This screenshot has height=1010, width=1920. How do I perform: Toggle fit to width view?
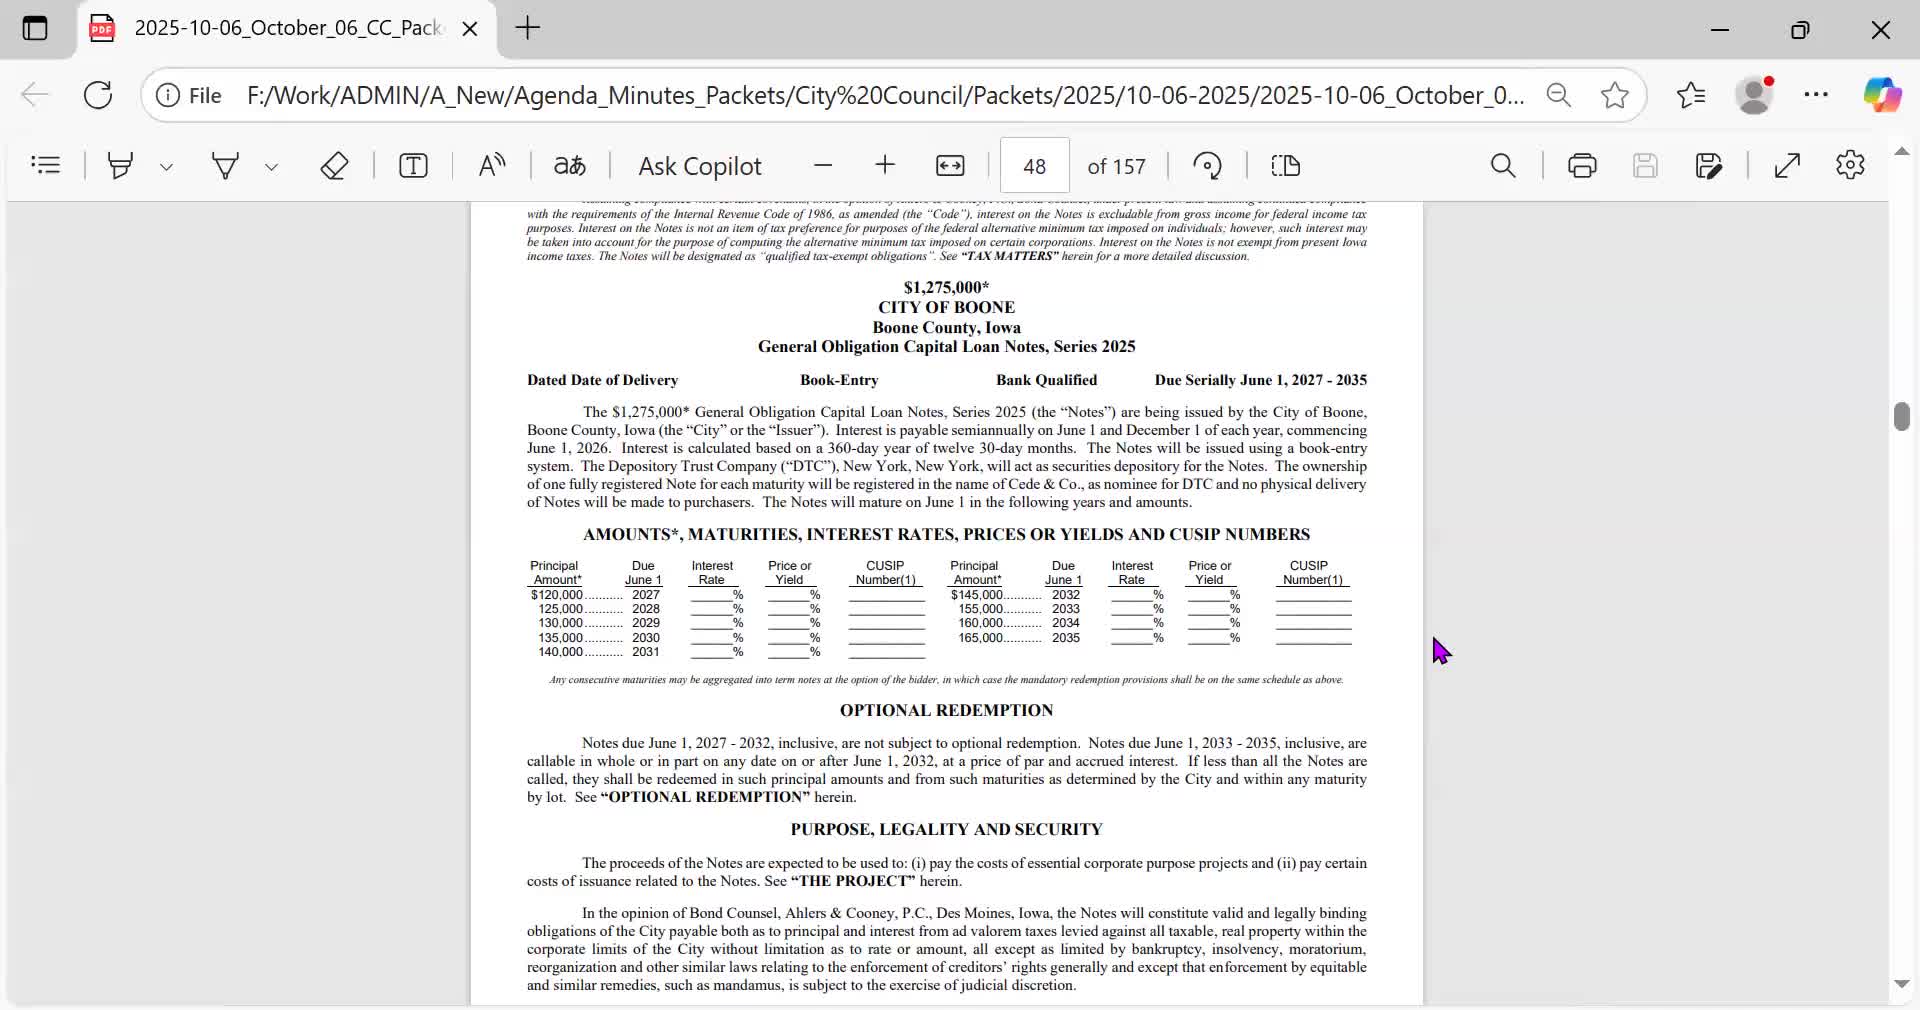pyautogui.click(x=950, y=165)
